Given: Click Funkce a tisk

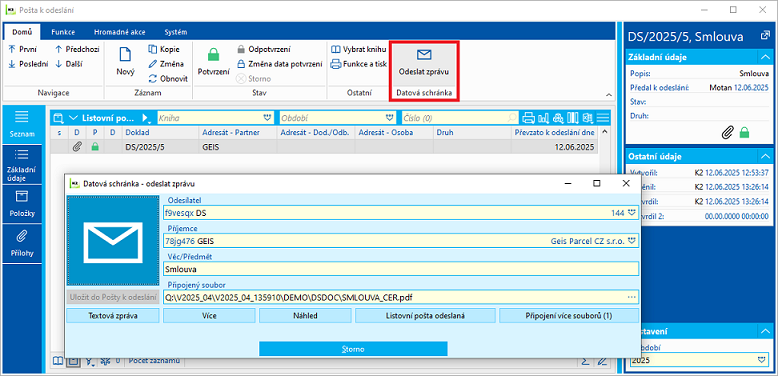Looking at the screenshot, I should pos(358,63).
